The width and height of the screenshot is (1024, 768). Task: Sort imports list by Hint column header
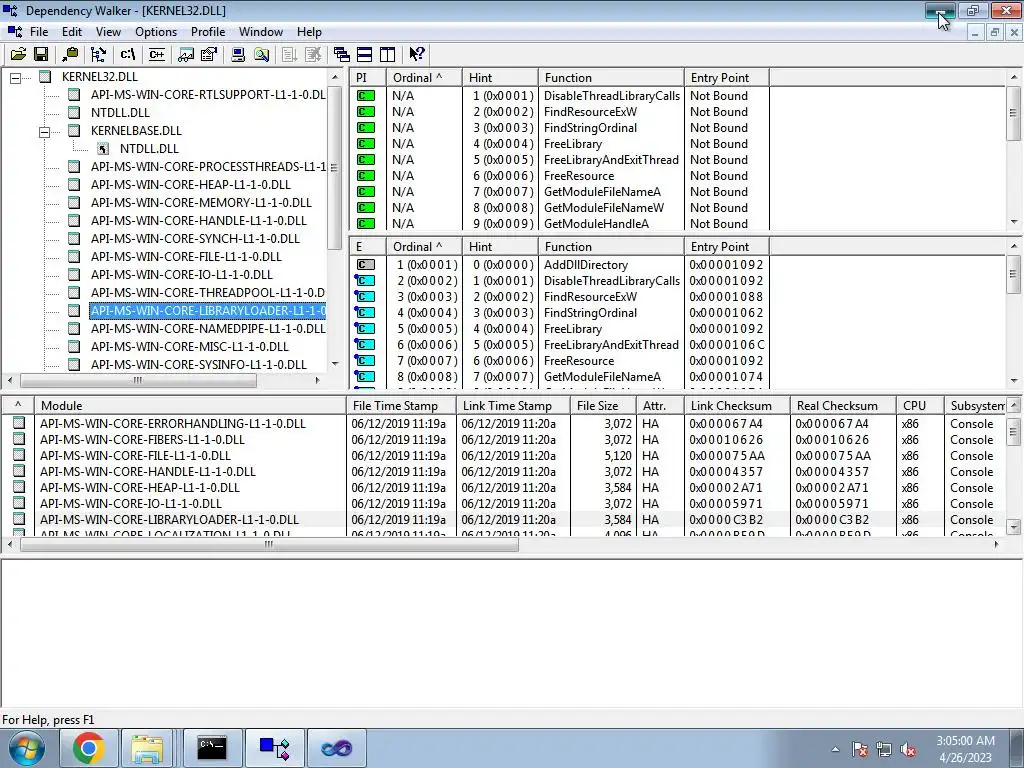point(500,78)
